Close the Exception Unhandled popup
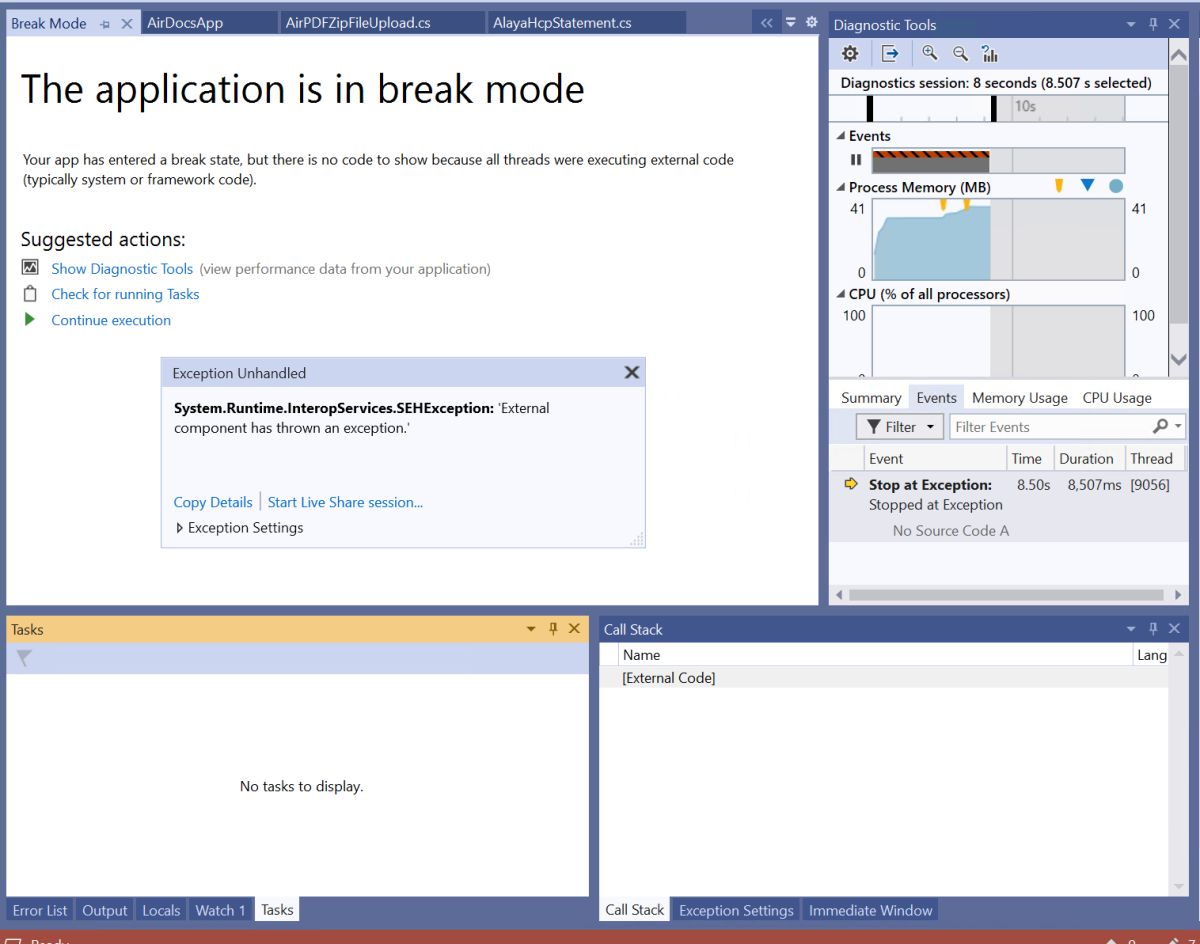Screen dimensions: 1200x944 631,372
